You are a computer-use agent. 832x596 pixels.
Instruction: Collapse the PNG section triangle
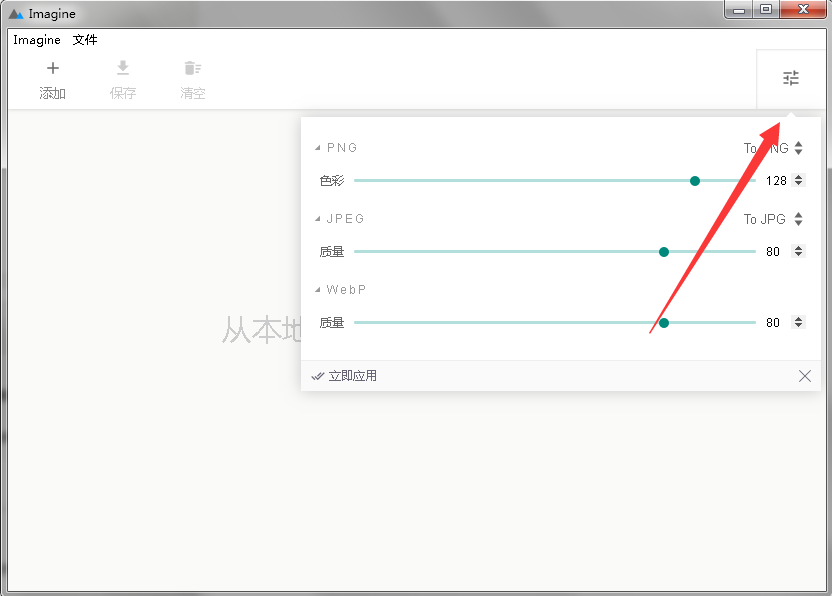(x=317, y=148)
